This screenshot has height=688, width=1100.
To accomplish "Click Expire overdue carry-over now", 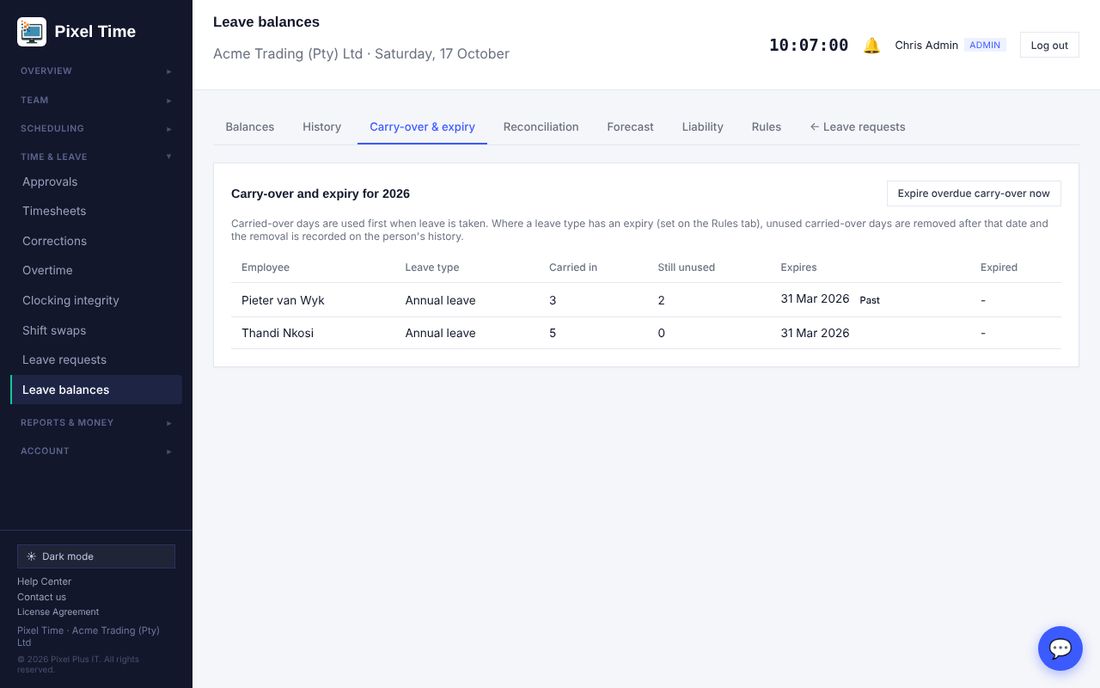I will 974,194.
